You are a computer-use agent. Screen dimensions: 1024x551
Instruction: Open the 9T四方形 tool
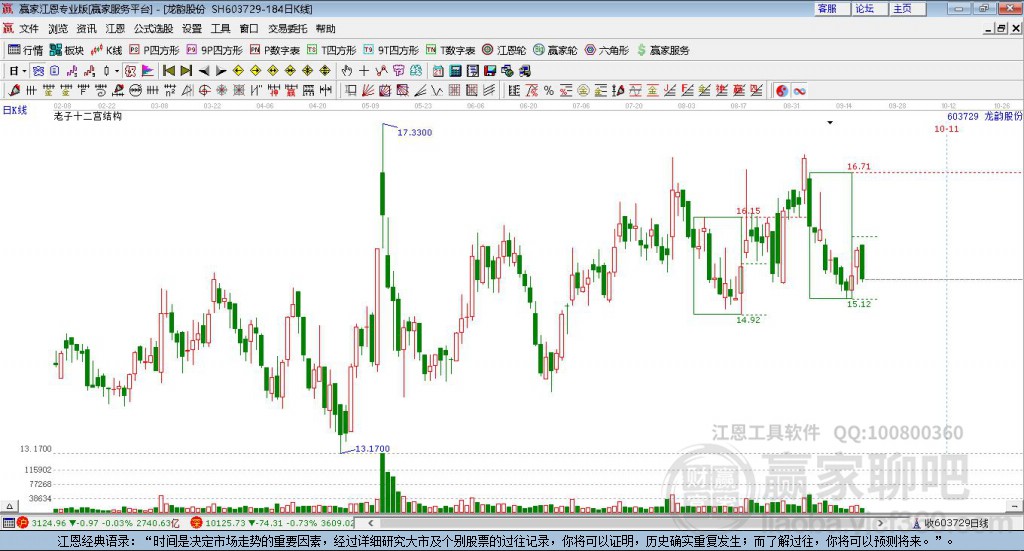pyautogui.click(x=391, y=50)
